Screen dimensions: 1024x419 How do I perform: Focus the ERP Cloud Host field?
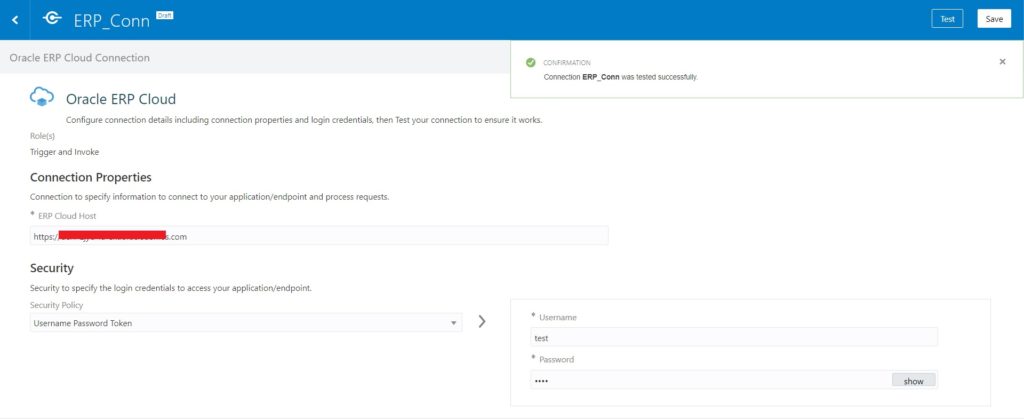[318, 236]
